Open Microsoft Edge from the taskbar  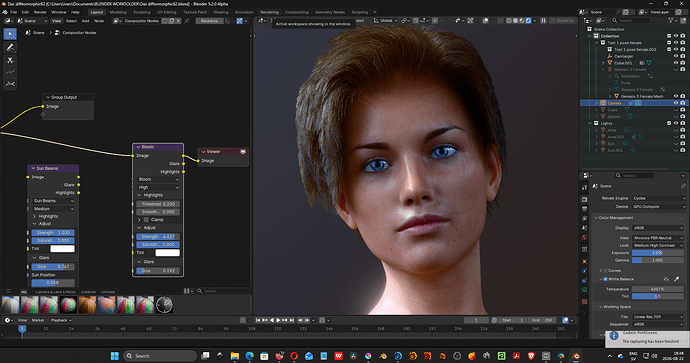(250, 356)
